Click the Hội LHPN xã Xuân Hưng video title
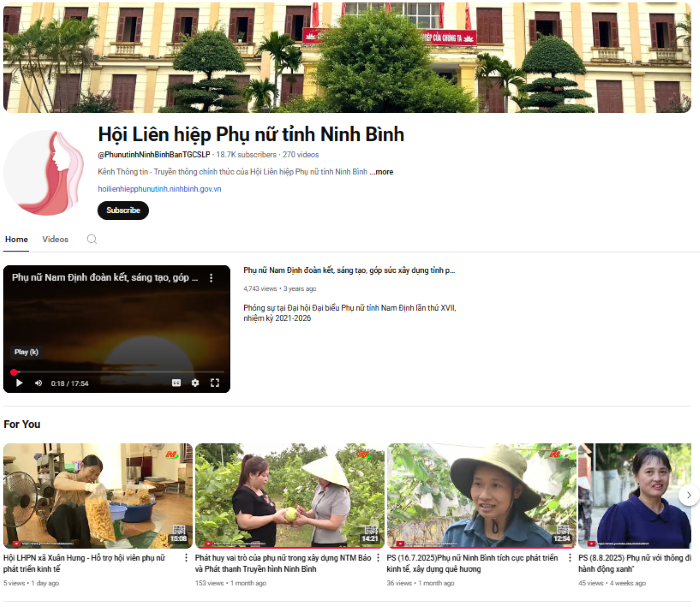The image size is (700, 607). (84, 563)
